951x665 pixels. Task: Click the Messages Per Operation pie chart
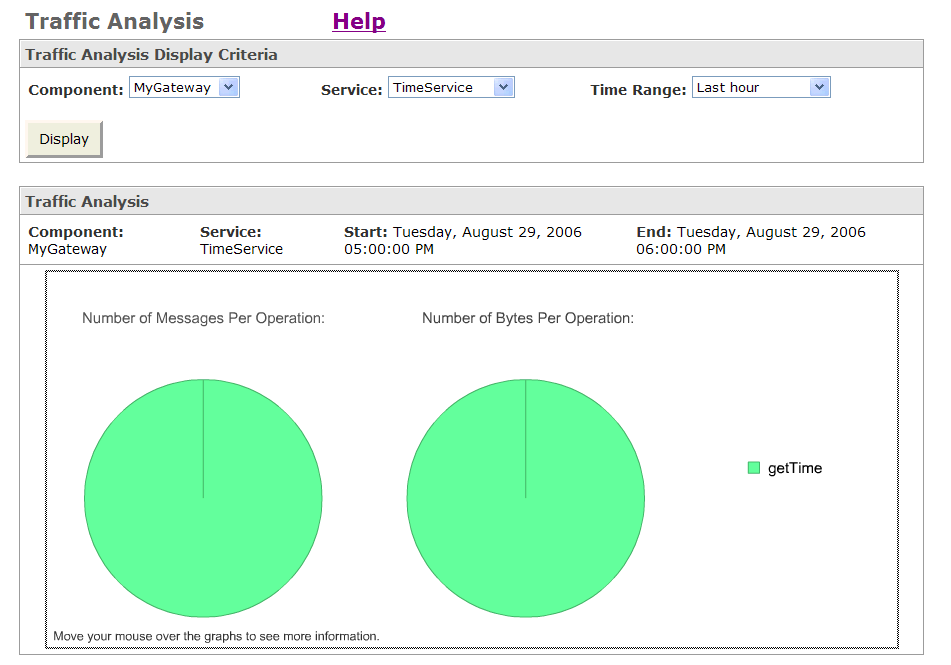203,498
